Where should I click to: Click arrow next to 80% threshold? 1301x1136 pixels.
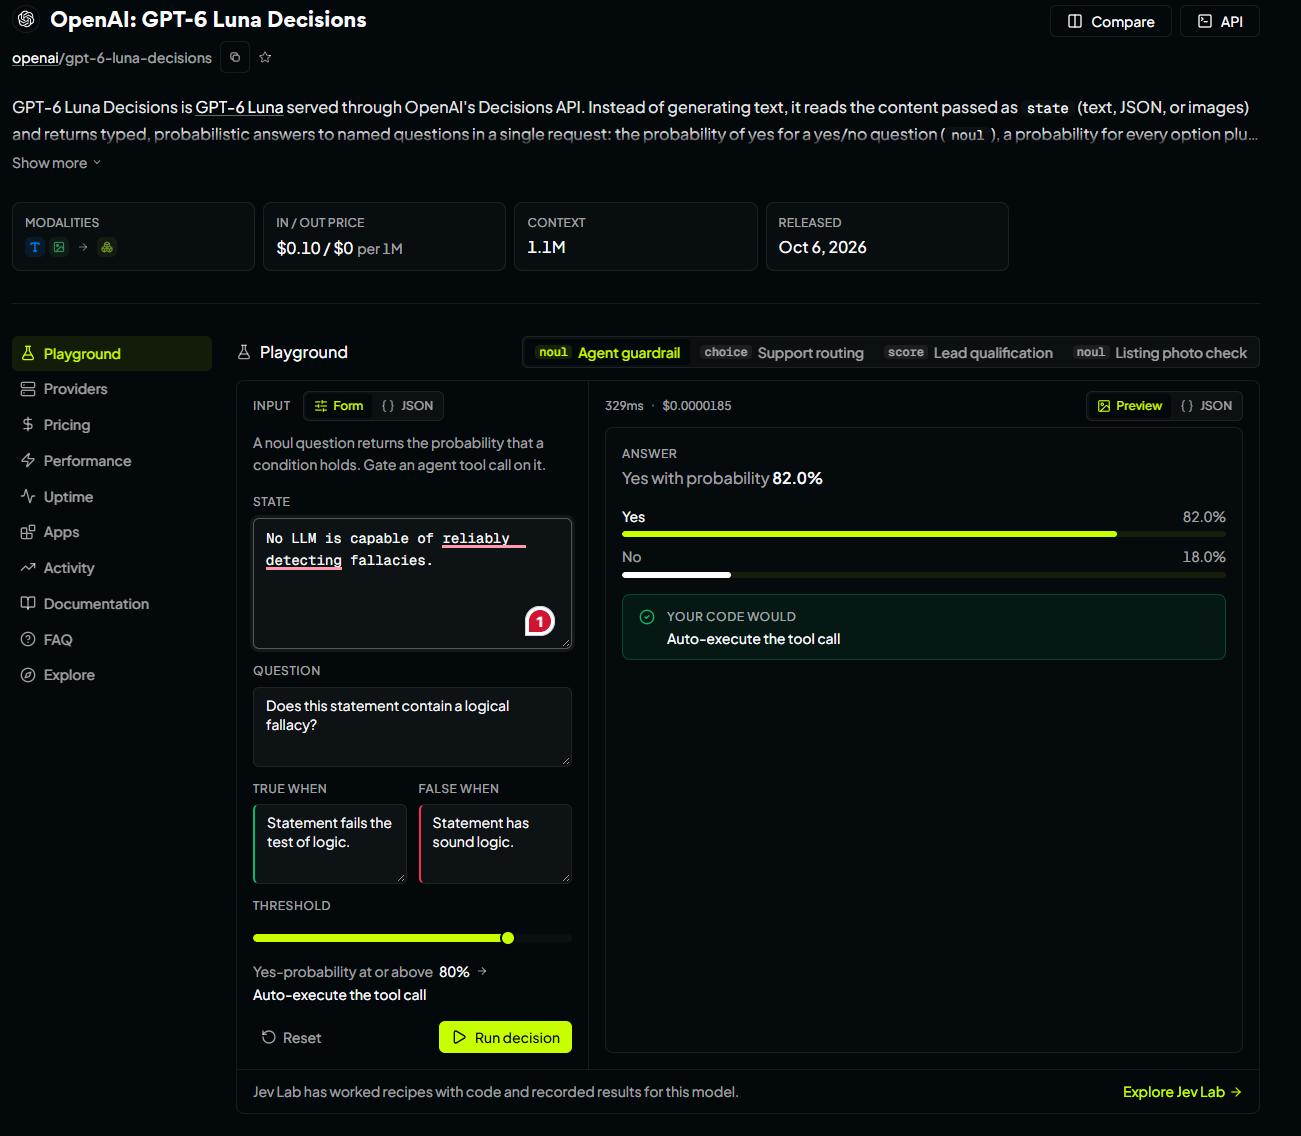pos(482,971)
